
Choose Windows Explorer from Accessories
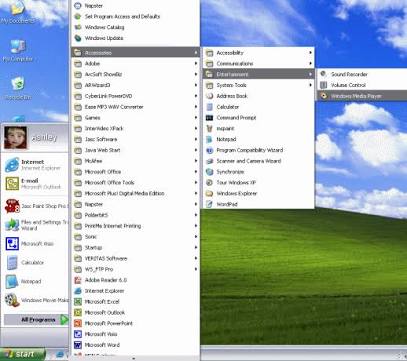click(258, 193)
